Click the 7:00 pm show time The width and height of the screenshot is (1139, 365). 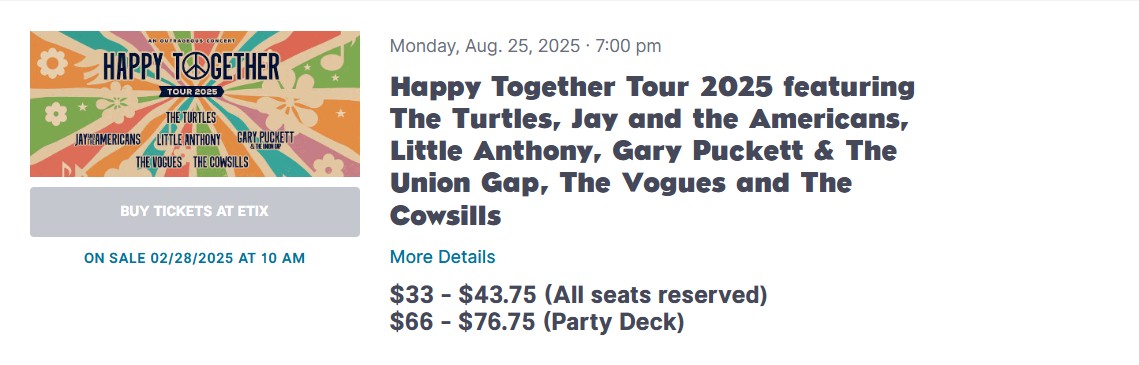click(x=628, y=46)
